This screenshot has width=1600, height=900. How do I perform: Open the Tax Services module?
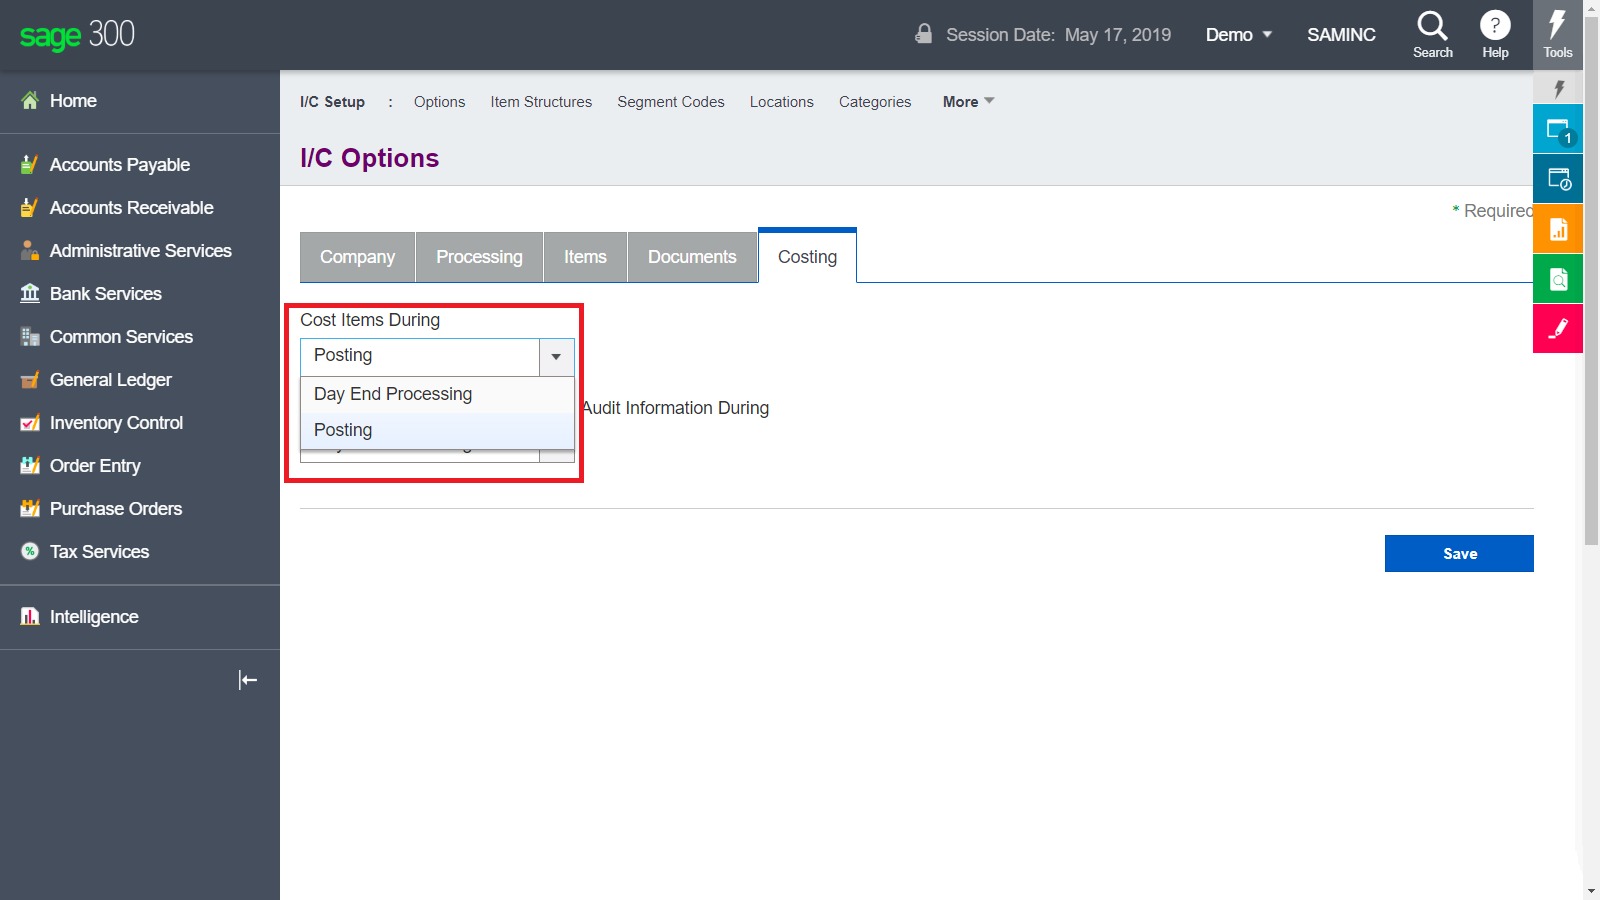point(99,551)
